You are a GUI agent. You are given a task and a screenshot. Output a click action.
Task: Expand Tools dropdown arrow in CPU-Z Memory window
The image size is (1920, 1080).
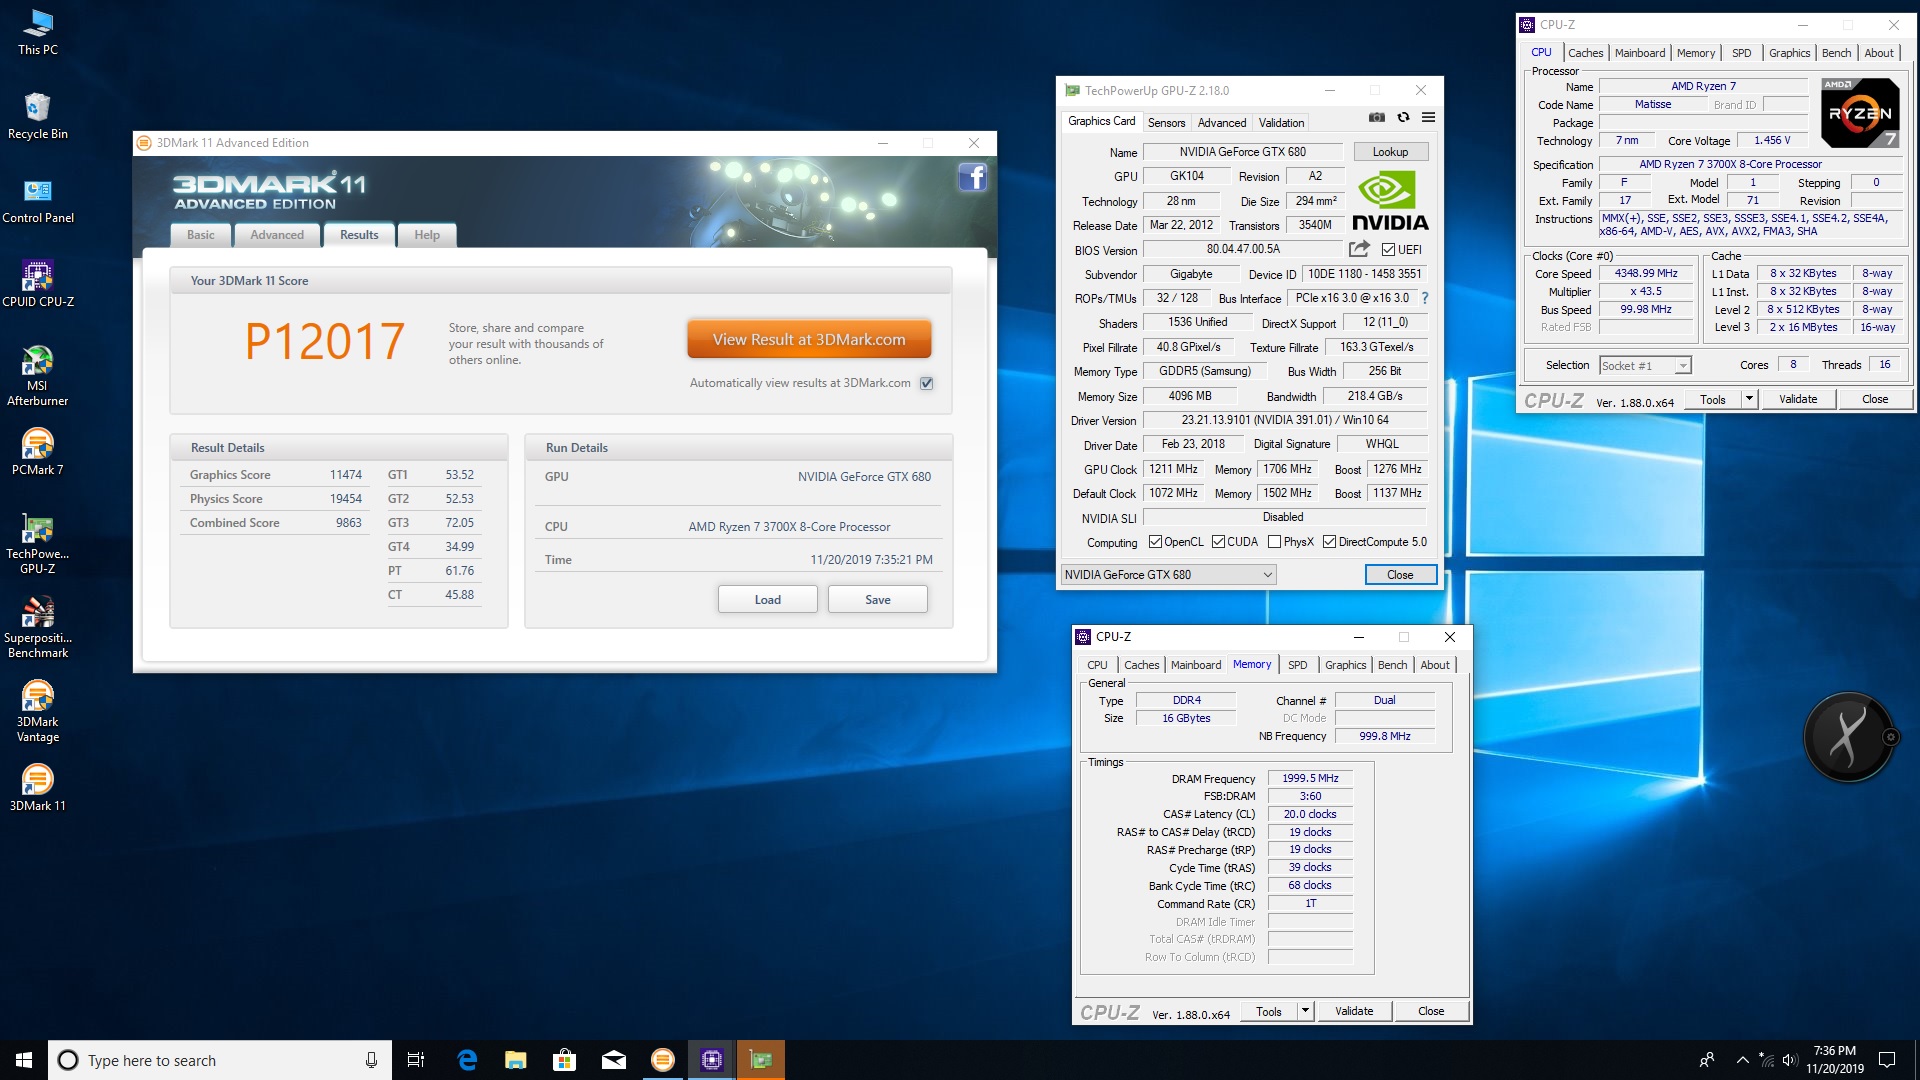tap(1305, 1011)
